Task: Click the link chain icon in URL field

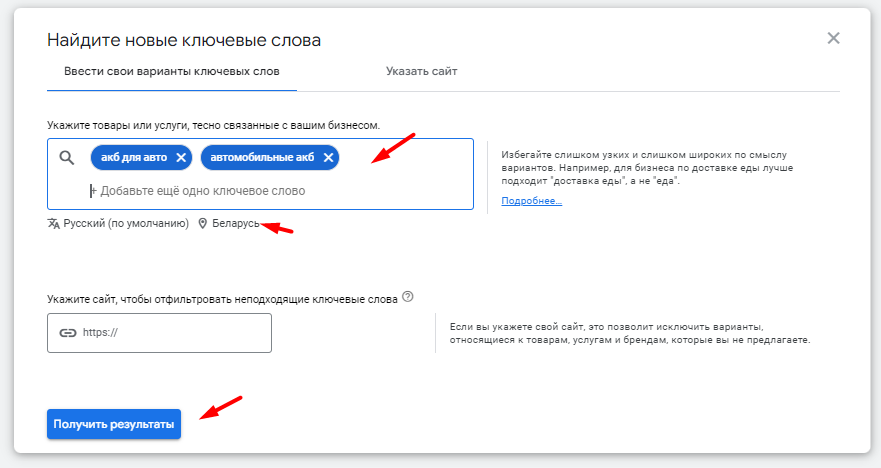Action: (x=67, y=333)
